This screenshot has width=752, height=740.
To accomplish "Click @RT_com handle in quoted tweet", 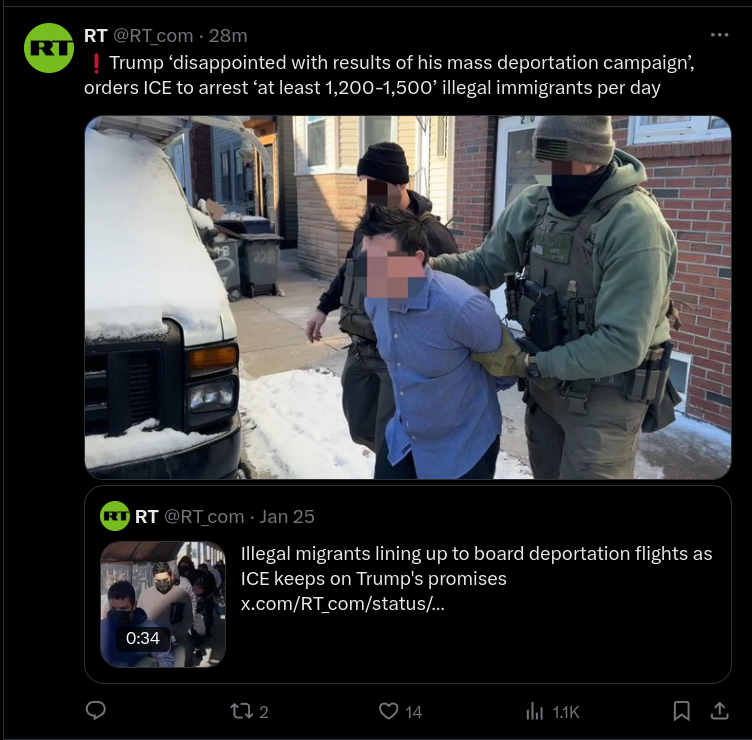I will point(204,517).
